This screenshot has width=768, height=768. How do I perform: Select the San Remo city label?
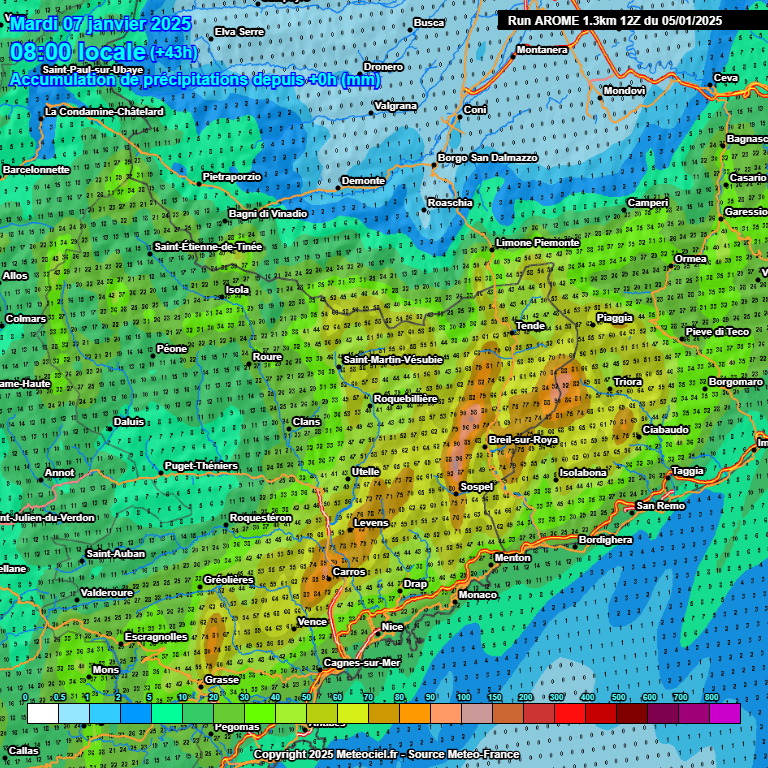(x=661, y=505)
